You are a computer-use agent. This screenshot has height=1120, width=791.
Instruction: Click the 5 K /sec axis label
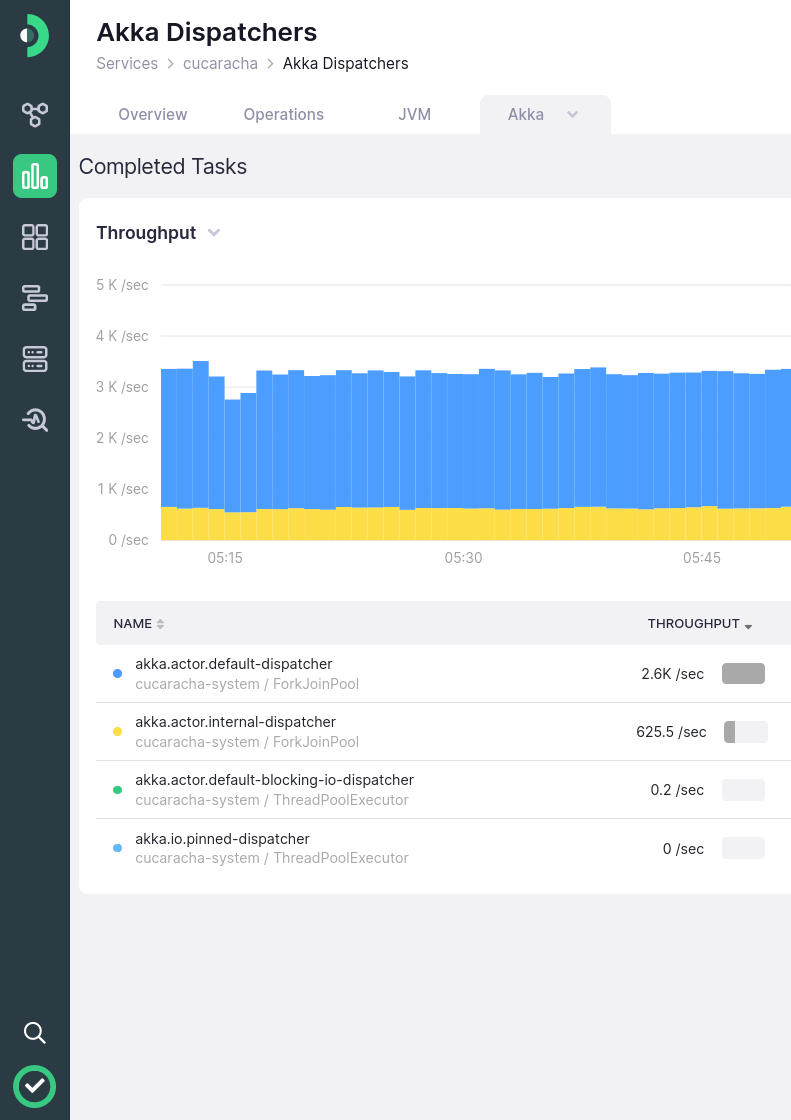click(122, 285)
